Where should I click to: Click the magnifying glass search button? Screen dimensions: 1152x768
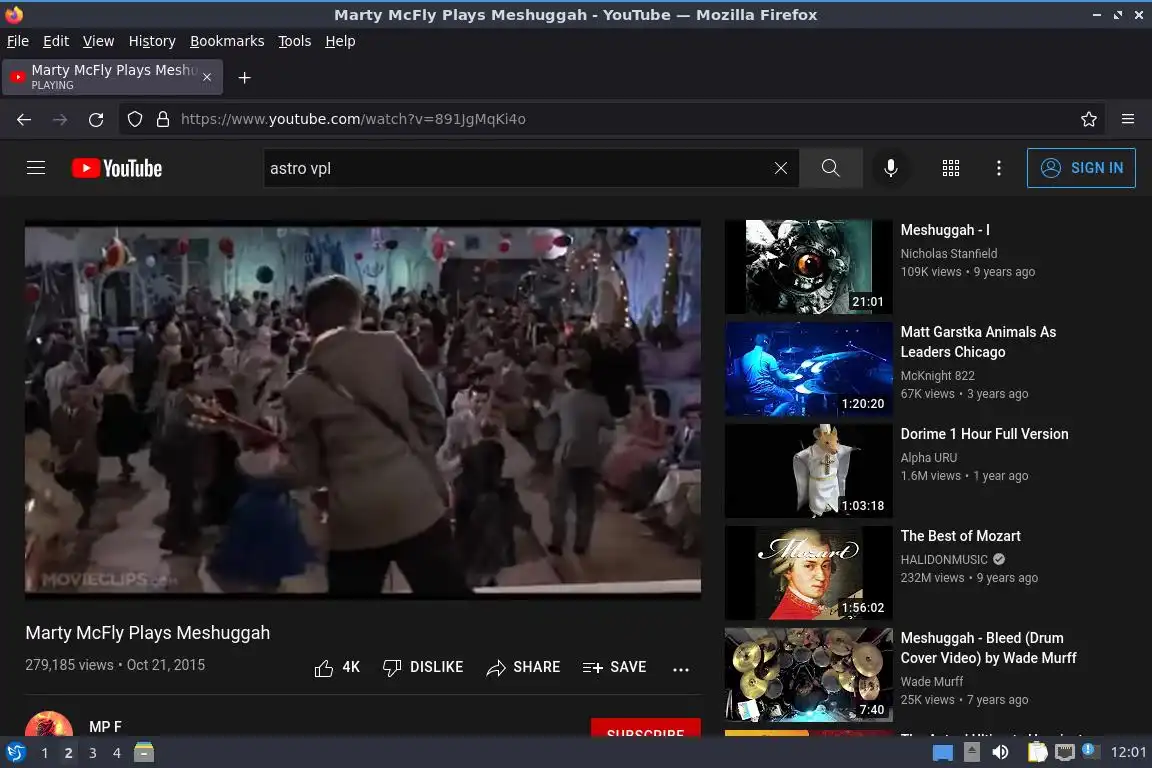coord(830,168)
